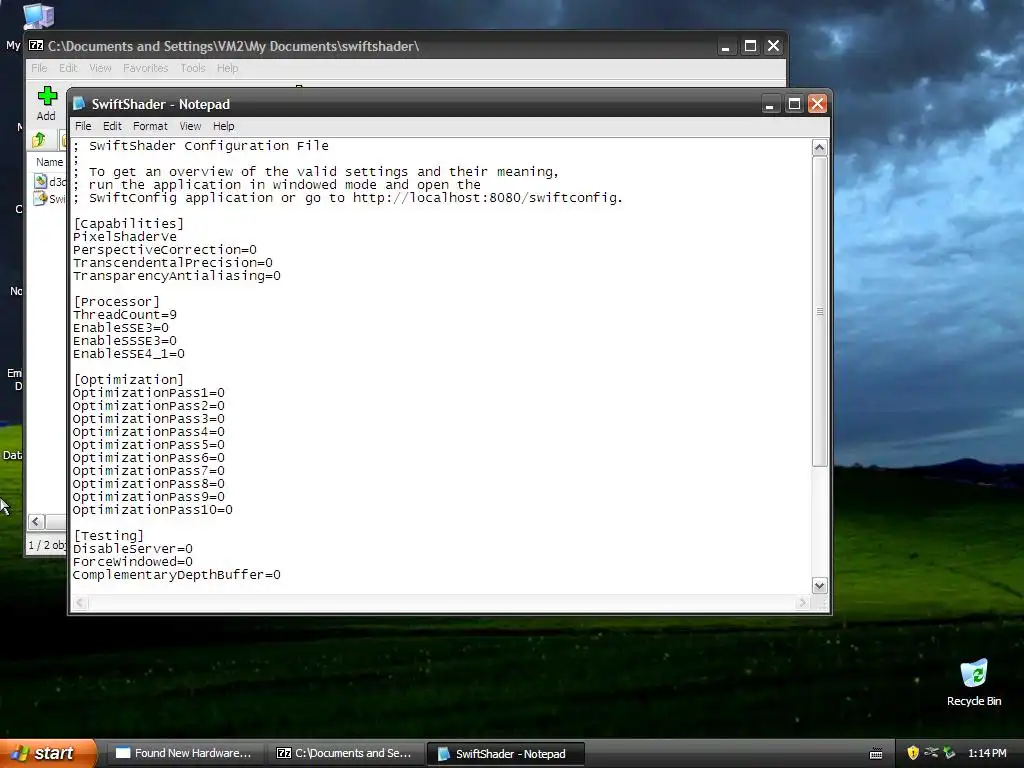Click the EnableSSE3=0 line
Image resolution: width=1024 pixels, height=768 pixels.
click(121, 328)
